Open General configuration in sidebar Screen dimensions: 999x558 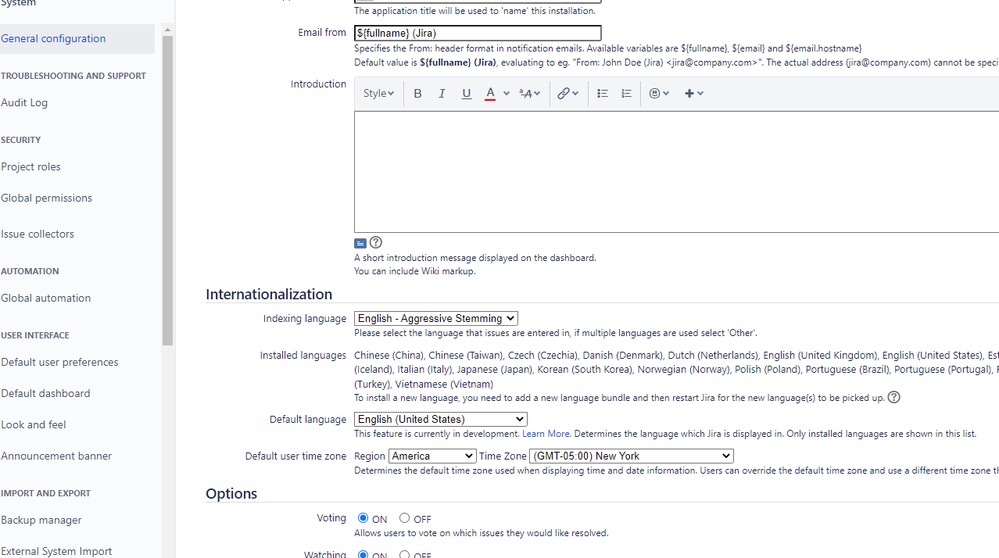click(77, 39)
